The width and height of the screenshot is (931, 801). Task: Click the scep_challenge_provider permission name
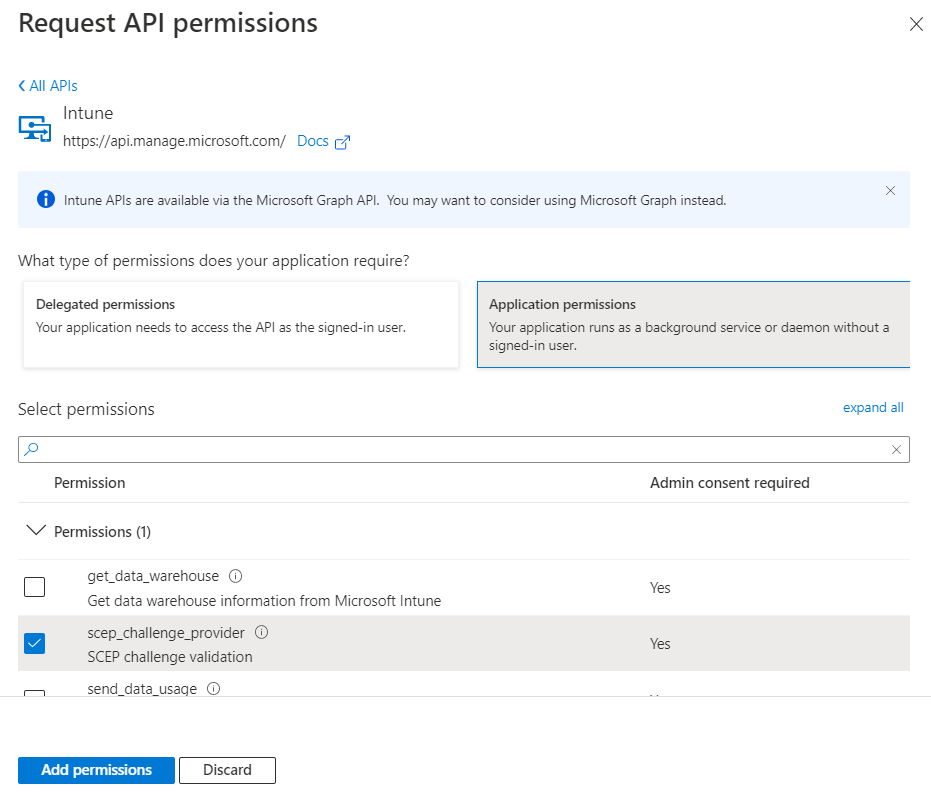click(x=166, y=633)
